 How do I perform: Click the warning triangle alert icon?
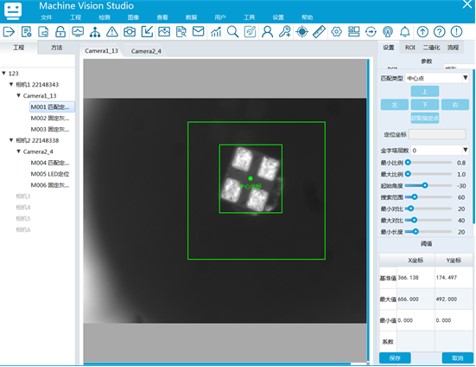(112, 32)
